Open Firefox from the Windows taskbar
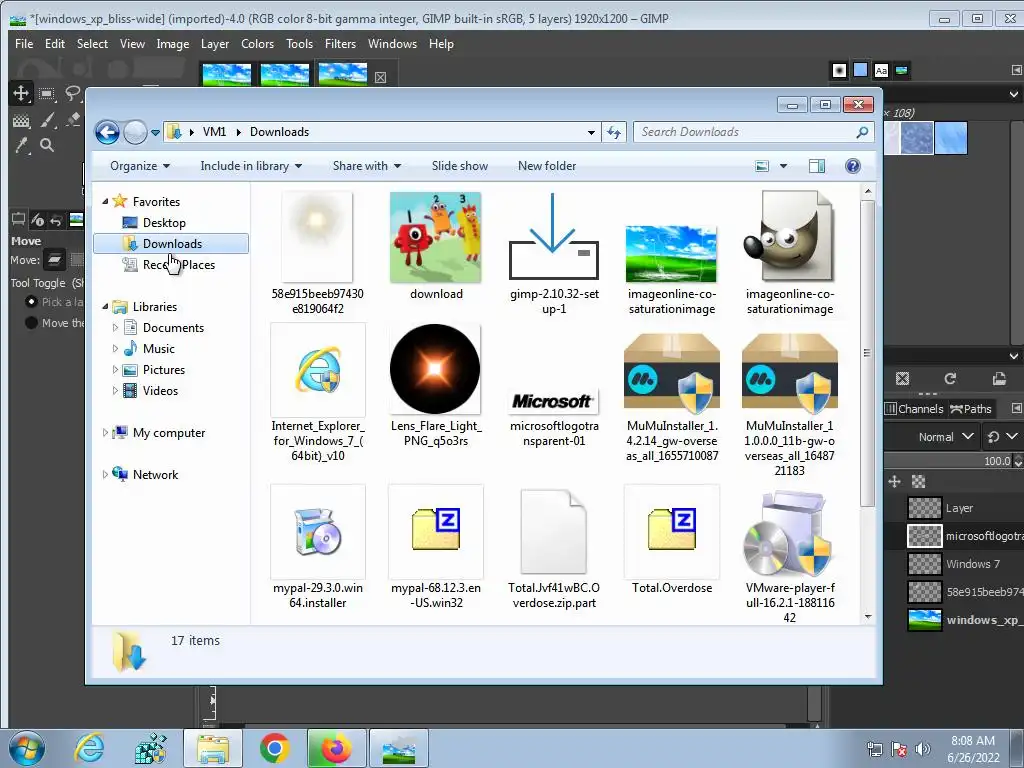This screenshot has width=1024, height=768. [336, 748]
